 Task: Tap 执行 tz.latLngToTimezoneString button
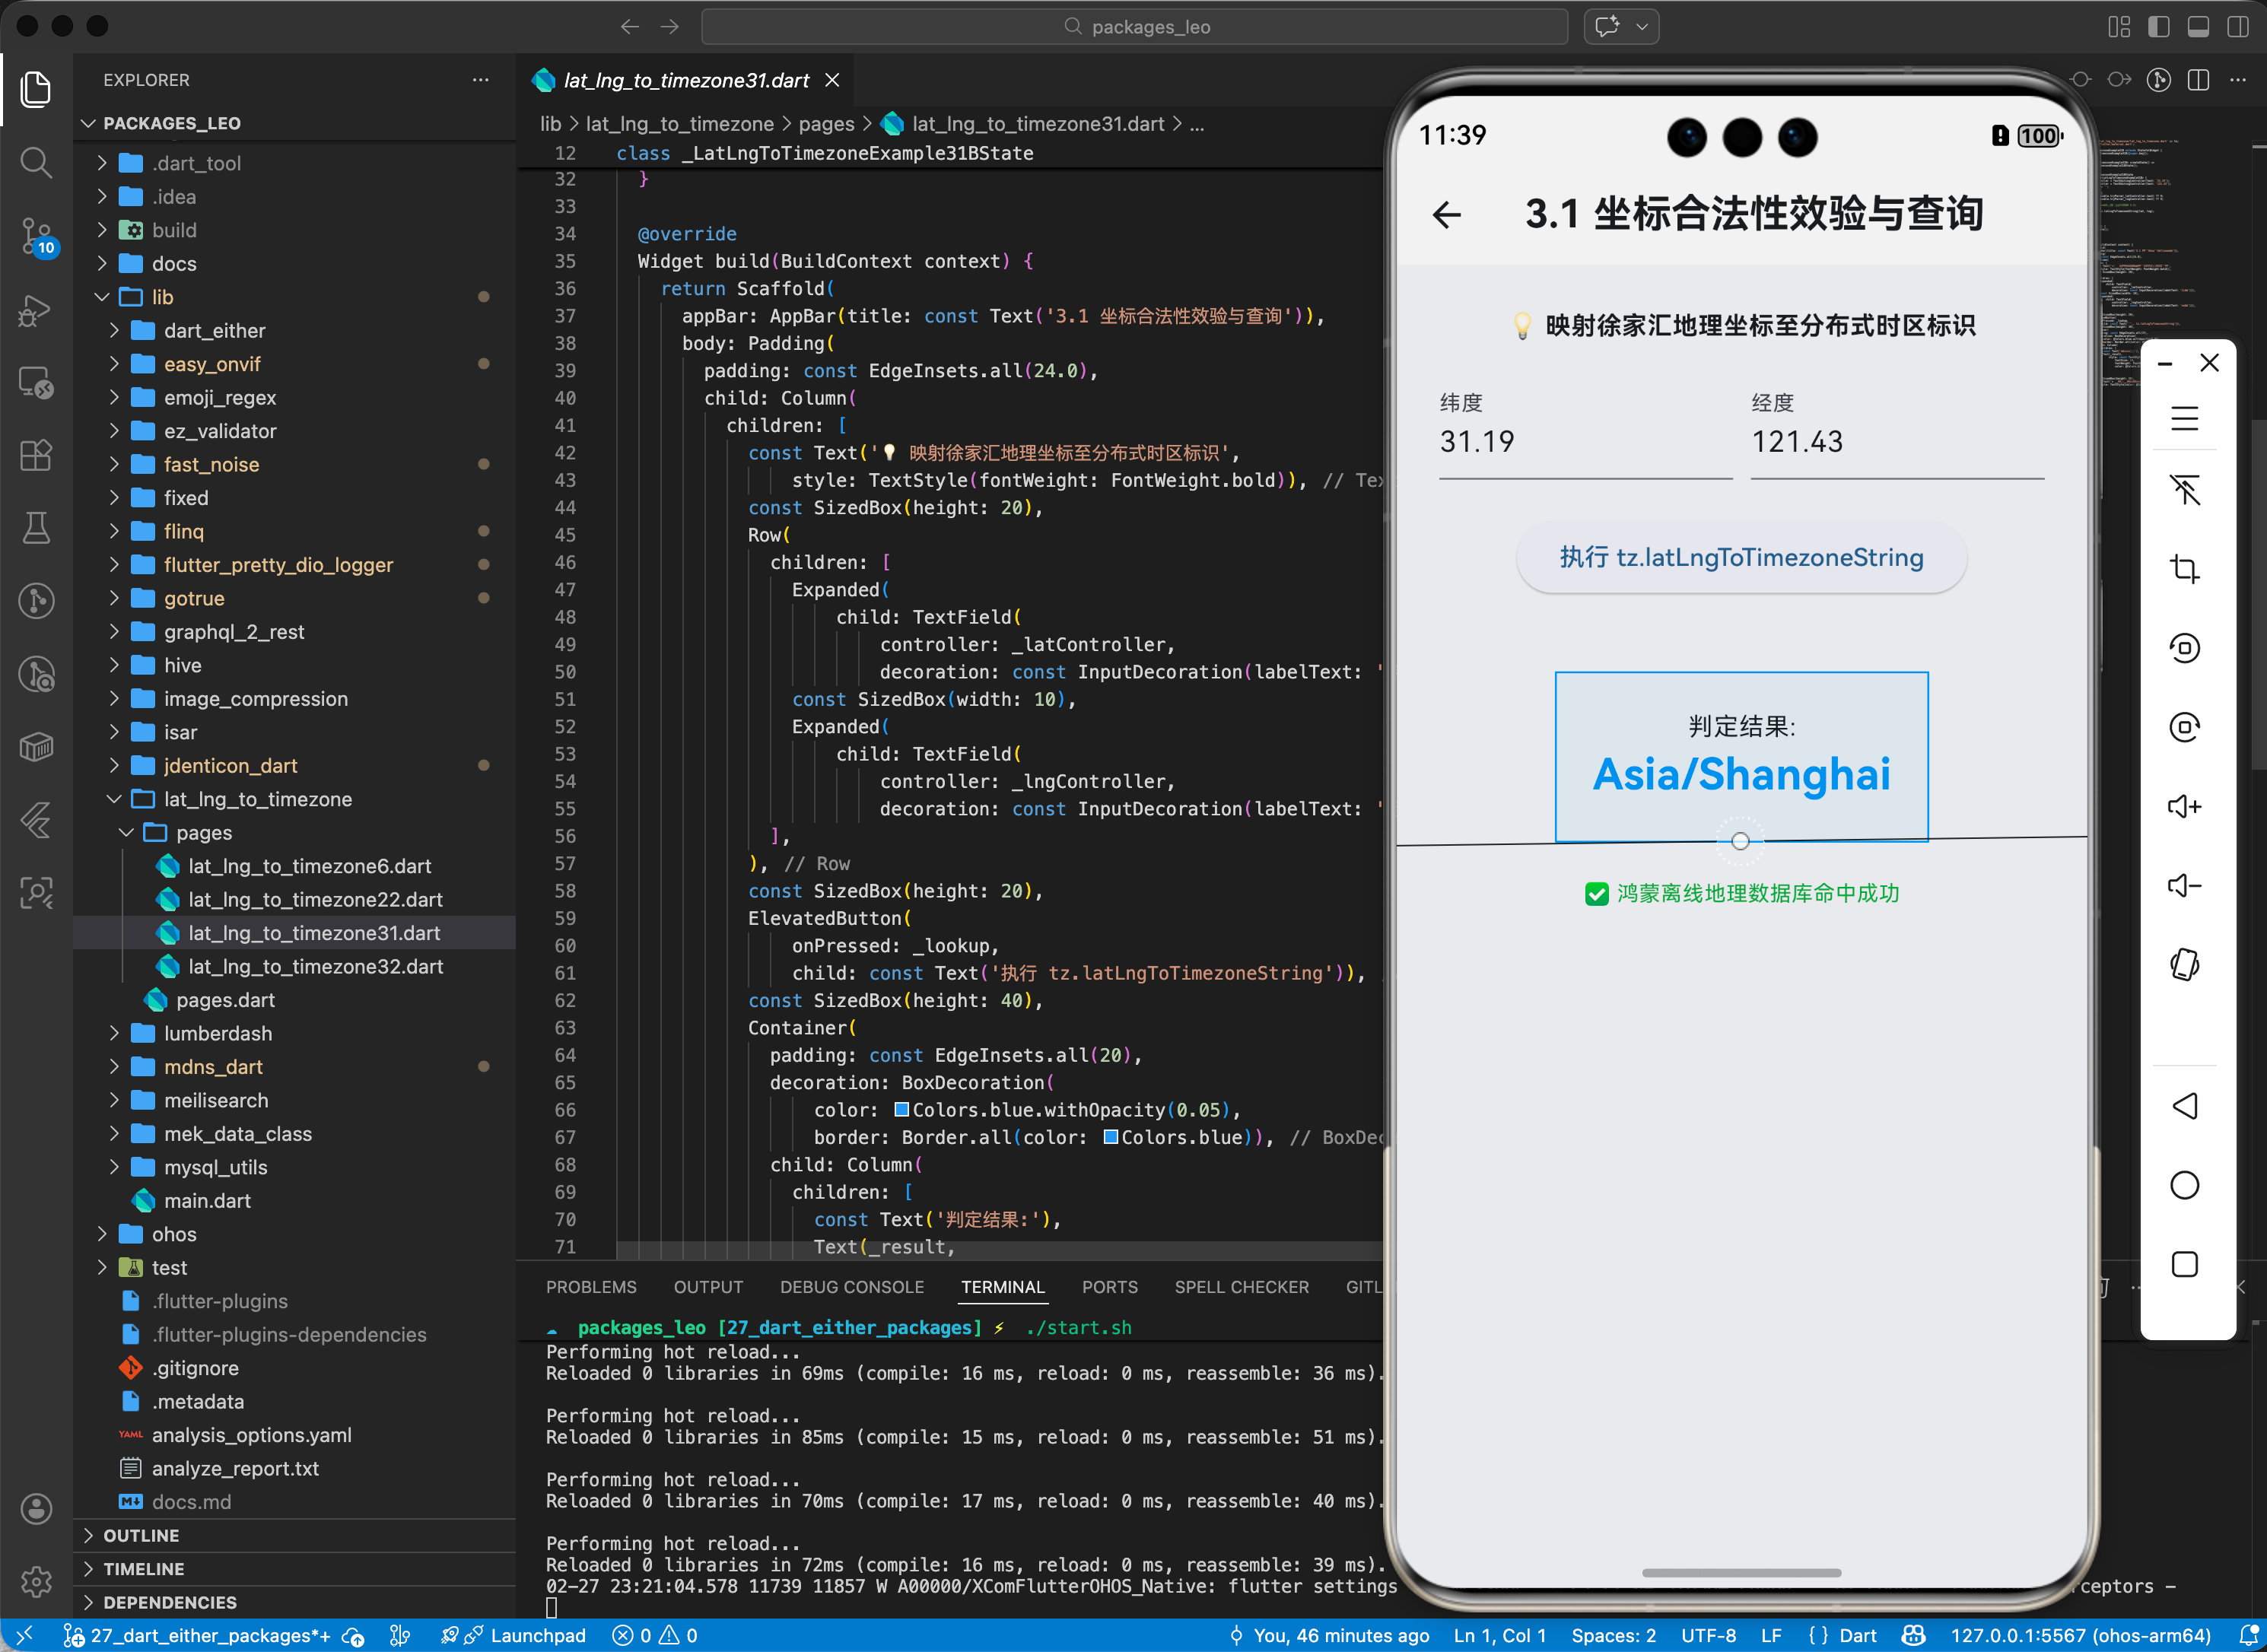[x=1741, y=557]
